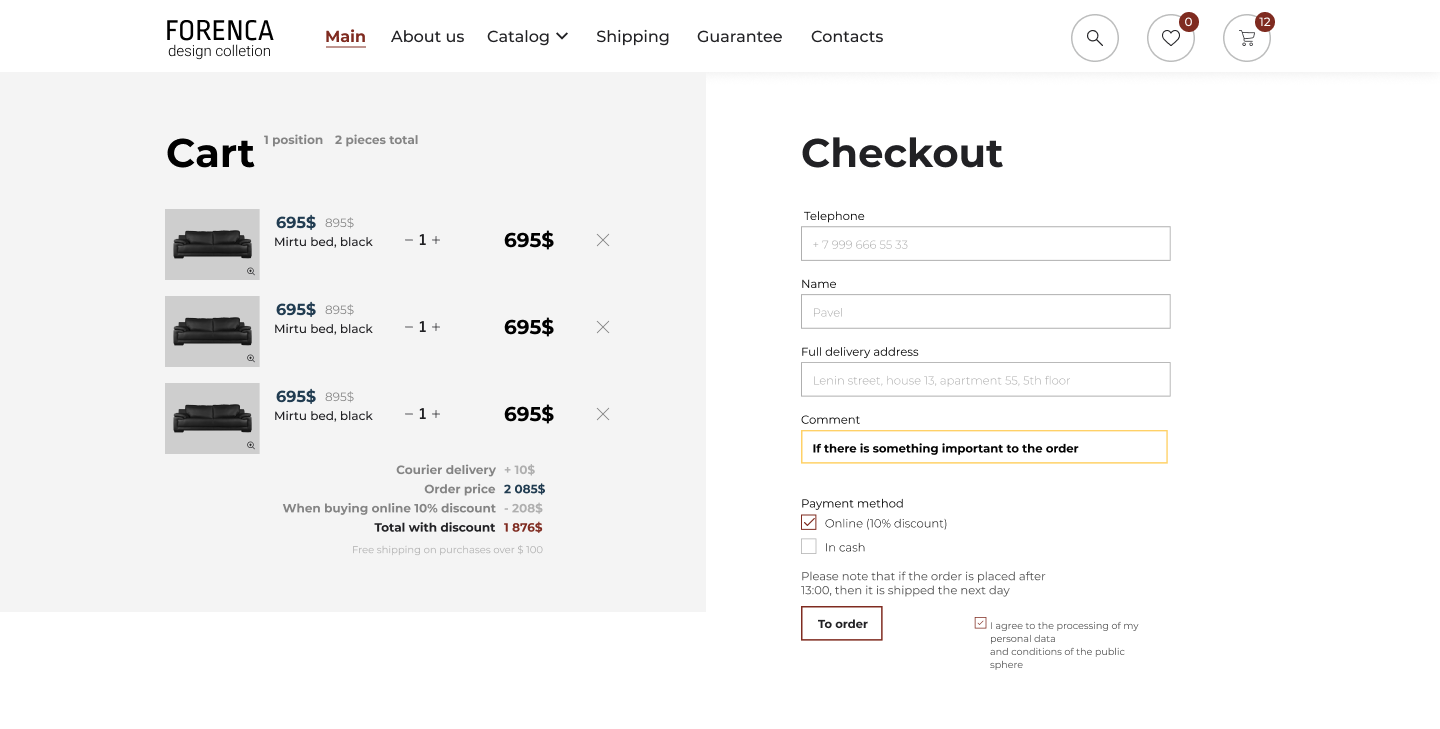Focus the Full delivery address field

(x=985, y=379)
